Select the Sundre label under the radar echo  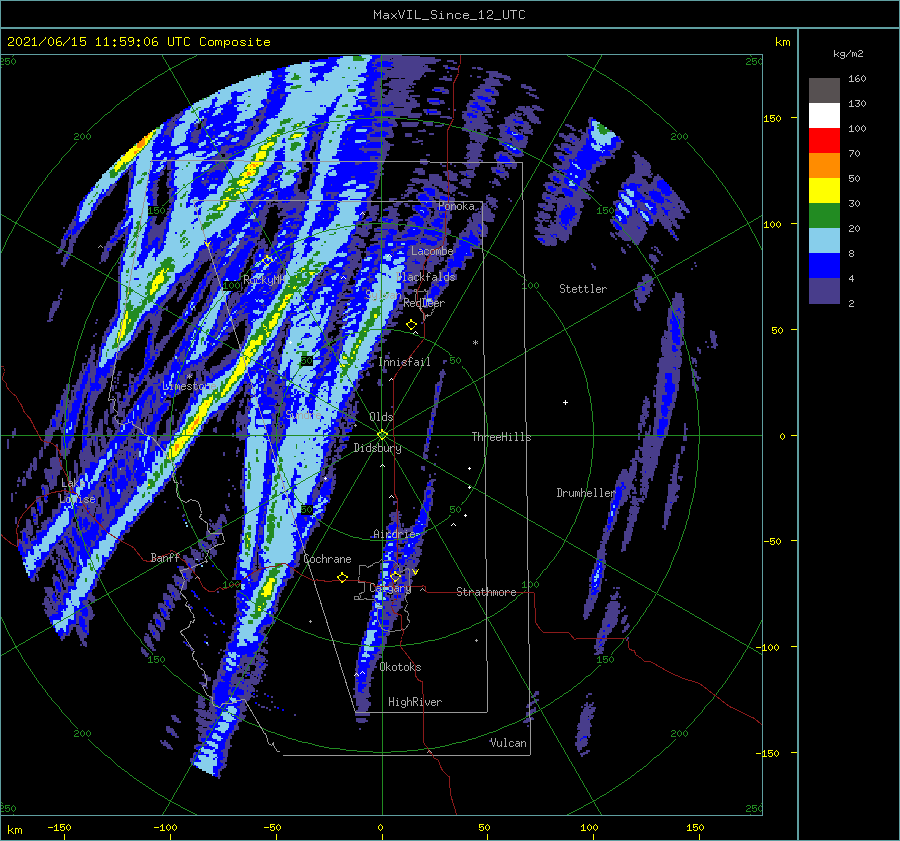tap(303, 414)
